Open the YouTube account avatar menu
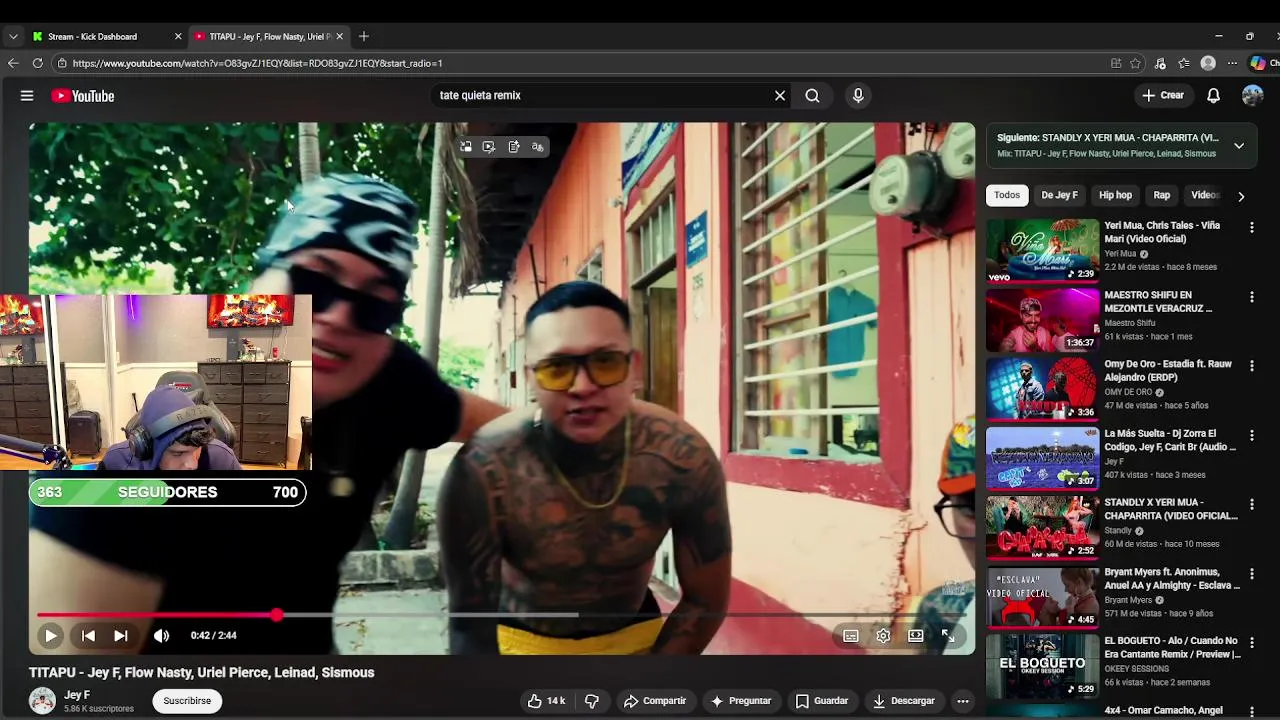Screen dimensions: 1280x720 1253,96
